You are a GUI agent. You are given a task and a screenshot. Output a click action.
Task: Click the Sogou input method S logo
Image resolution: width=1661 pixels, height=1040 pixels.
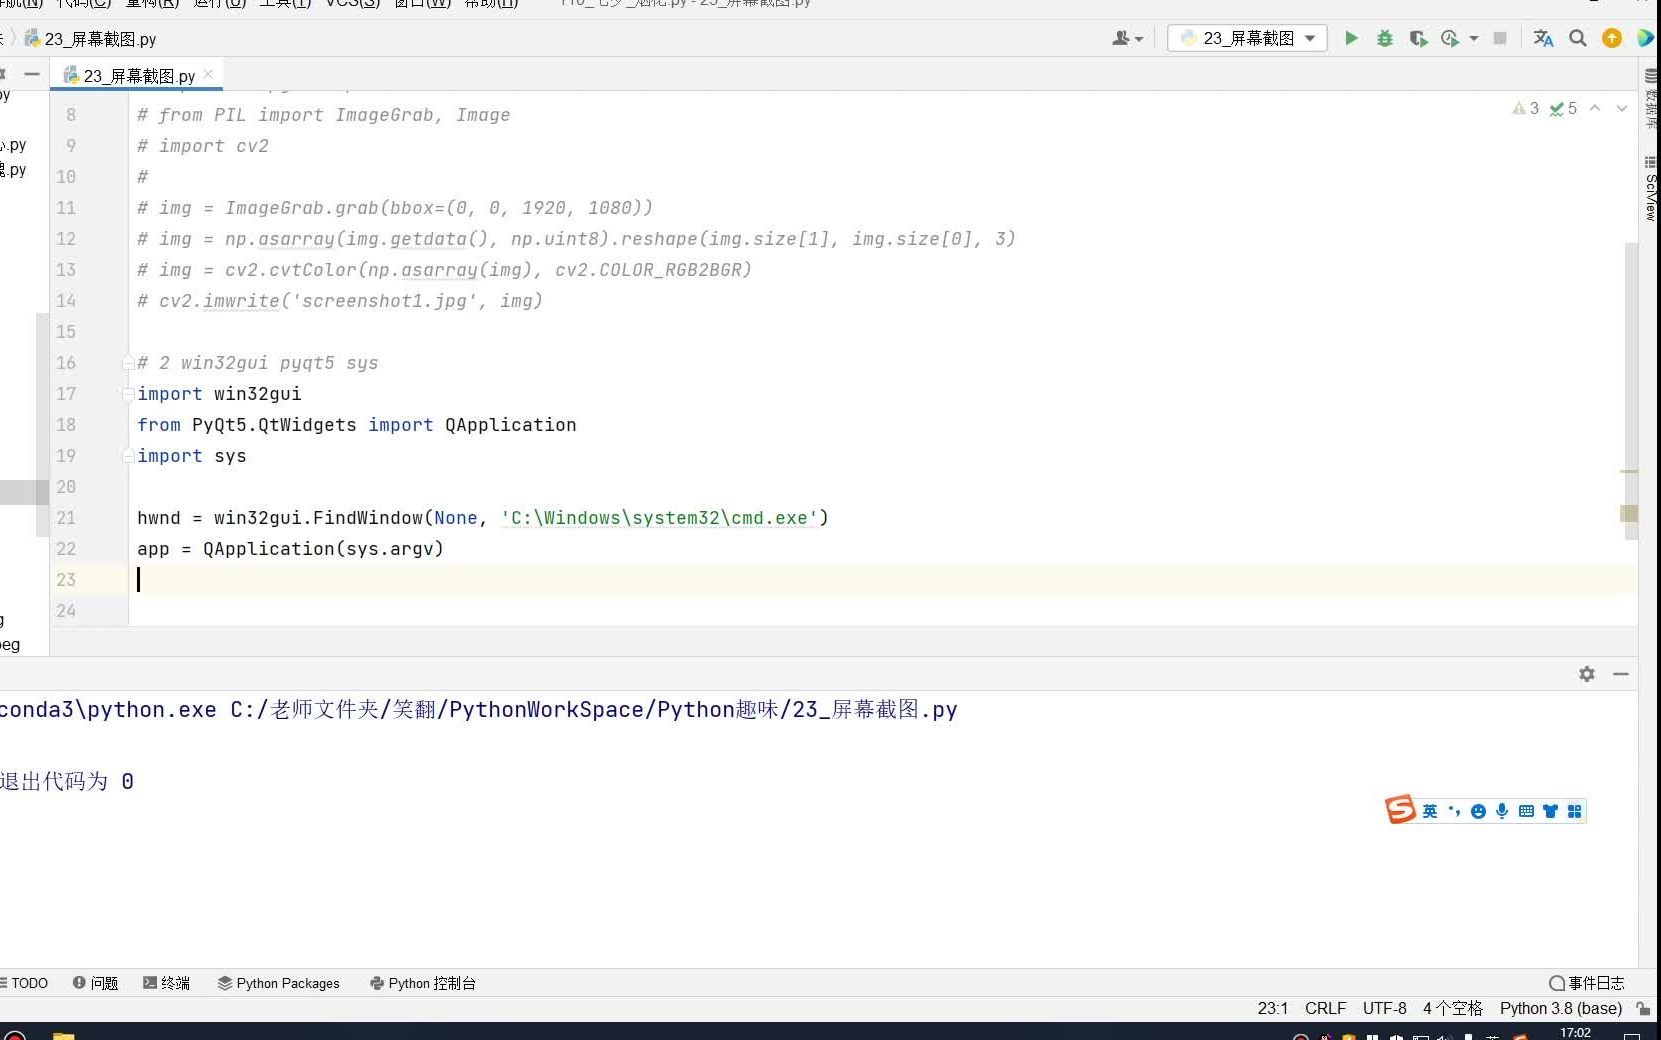click(1400, 809)
